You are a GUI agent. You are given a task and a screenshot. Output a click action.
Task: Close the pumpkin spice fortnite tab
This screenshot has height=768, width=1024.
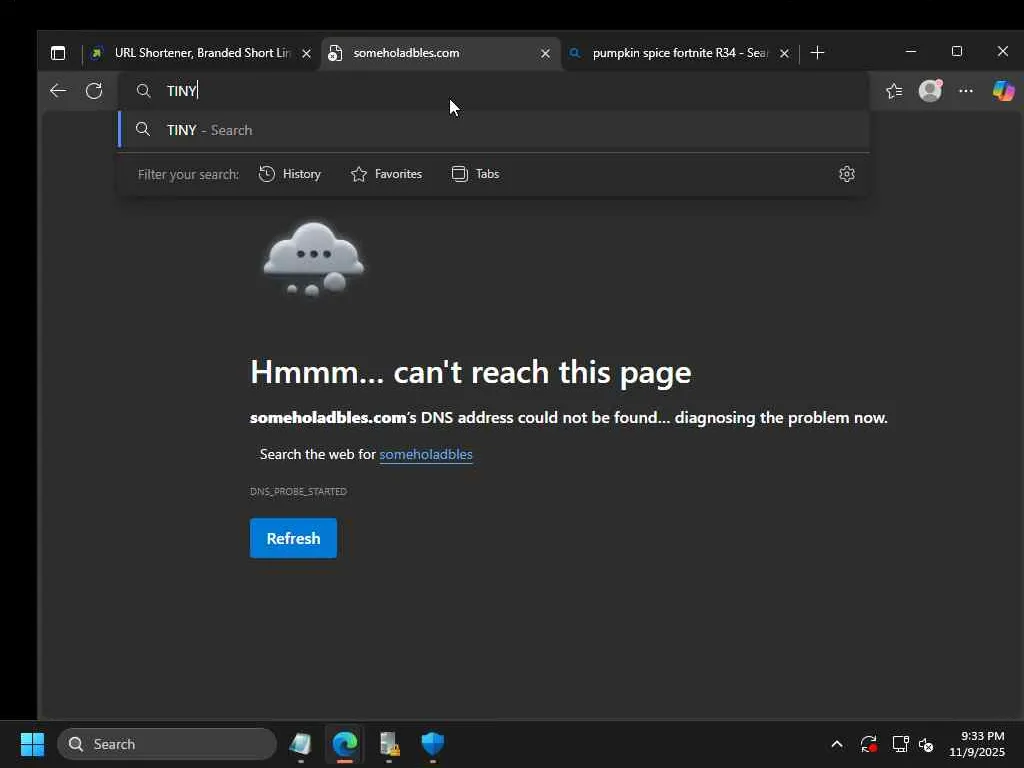point(784,54)
